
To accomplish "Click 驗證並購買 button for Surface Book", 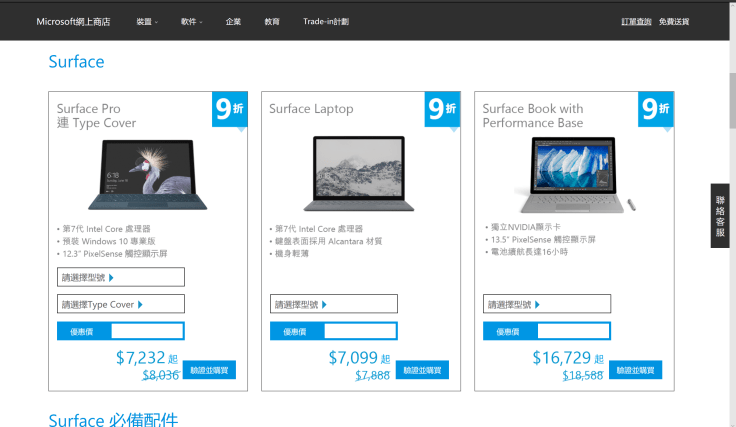I will (636, 370).
